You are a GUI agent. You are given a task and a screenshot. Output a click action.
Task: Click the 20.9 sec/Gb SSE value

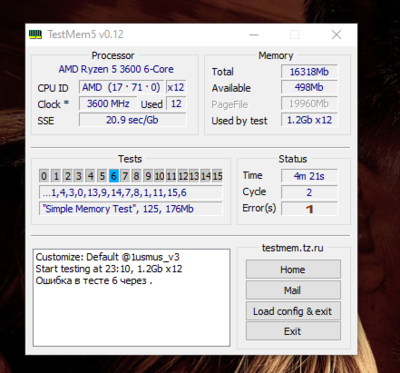132,120
